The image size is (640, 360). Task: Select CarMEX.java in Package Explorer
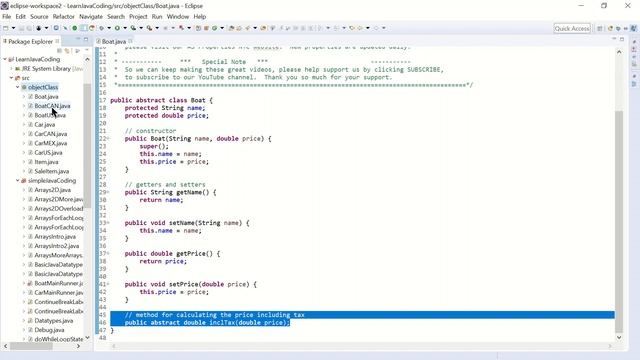51,143
